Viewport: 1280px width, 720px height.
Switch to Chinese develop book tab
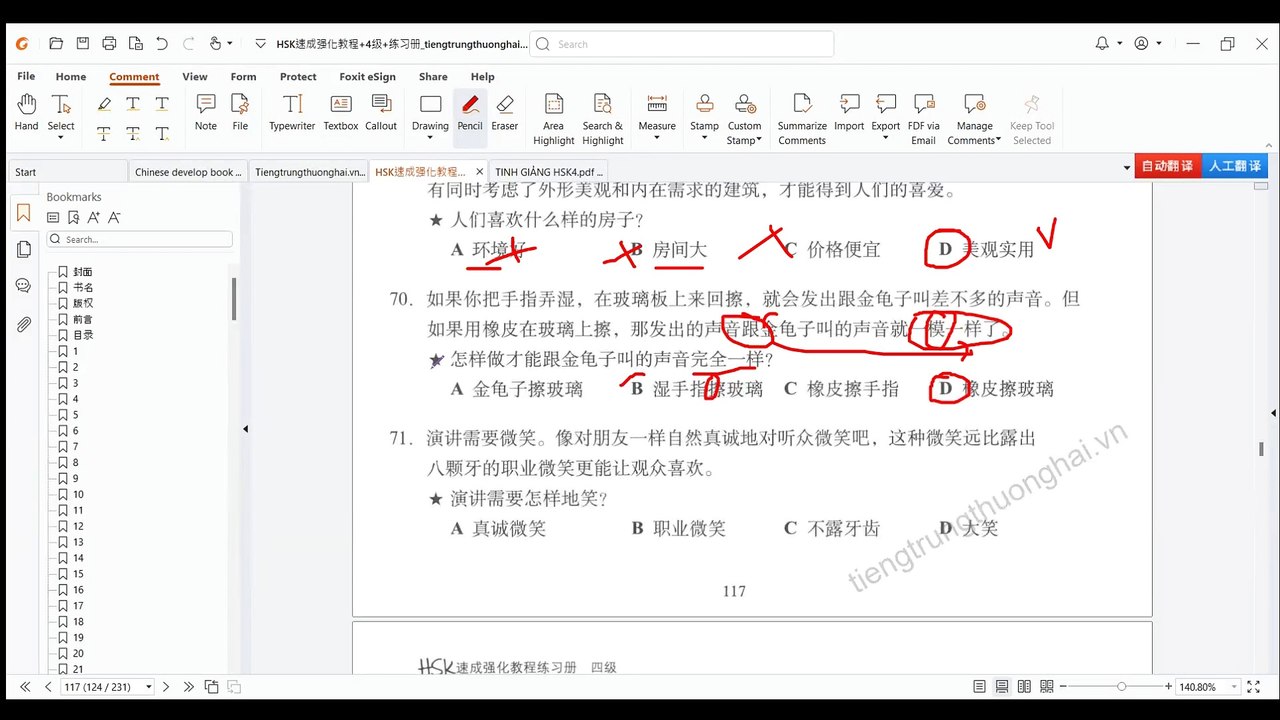188,172
